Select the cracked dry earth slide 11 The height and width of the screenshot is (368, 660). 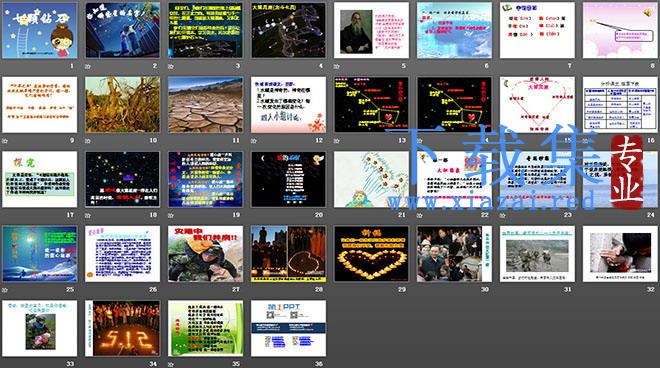(x=205, y=105)
